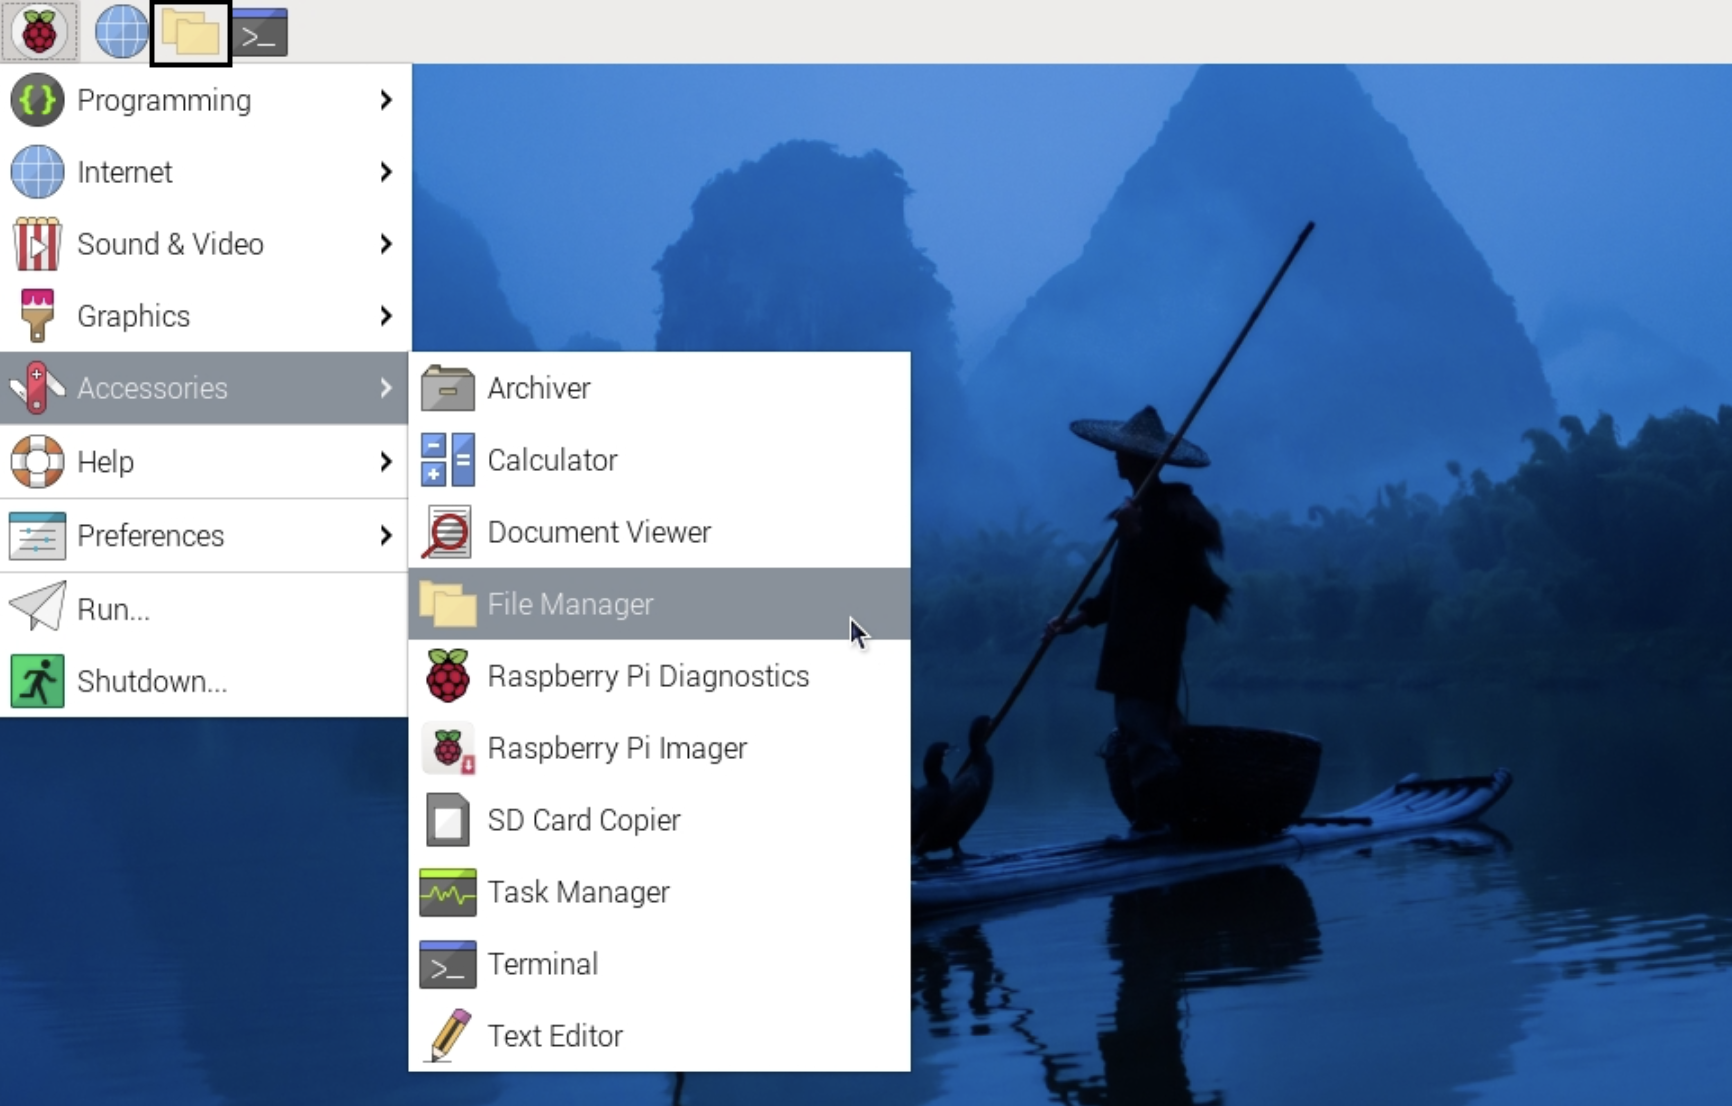1732x1106 pixels.
Task: Select File Manager from the submenu
Action: coord(570,604)
